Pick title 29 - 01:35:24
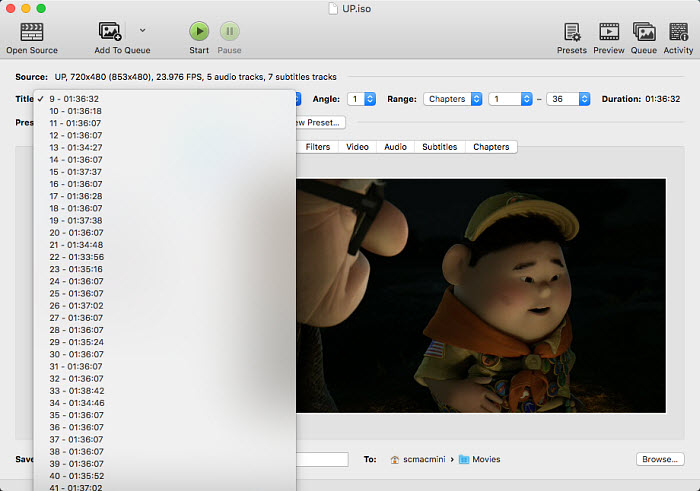The width and height of the screenshot is (700, 491). point(164,342)
